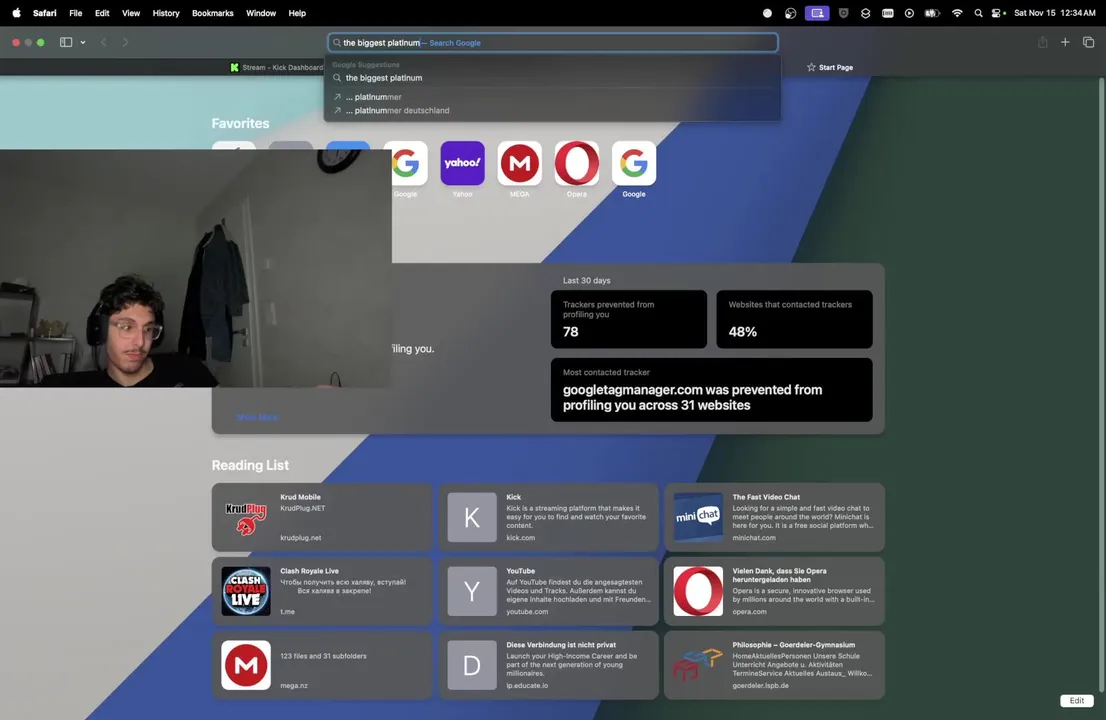Open Yahoo favorite
This screenshot has height=720, width=1106.
462,163
